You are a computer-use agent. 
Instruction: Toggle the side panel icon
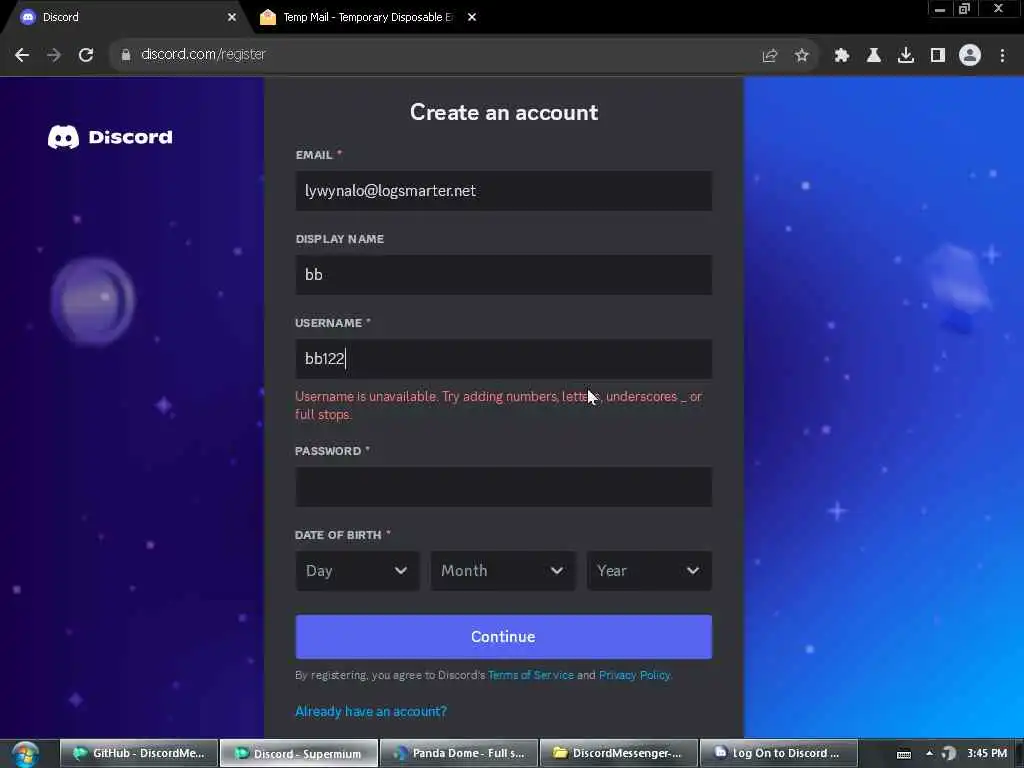point(938,56)
